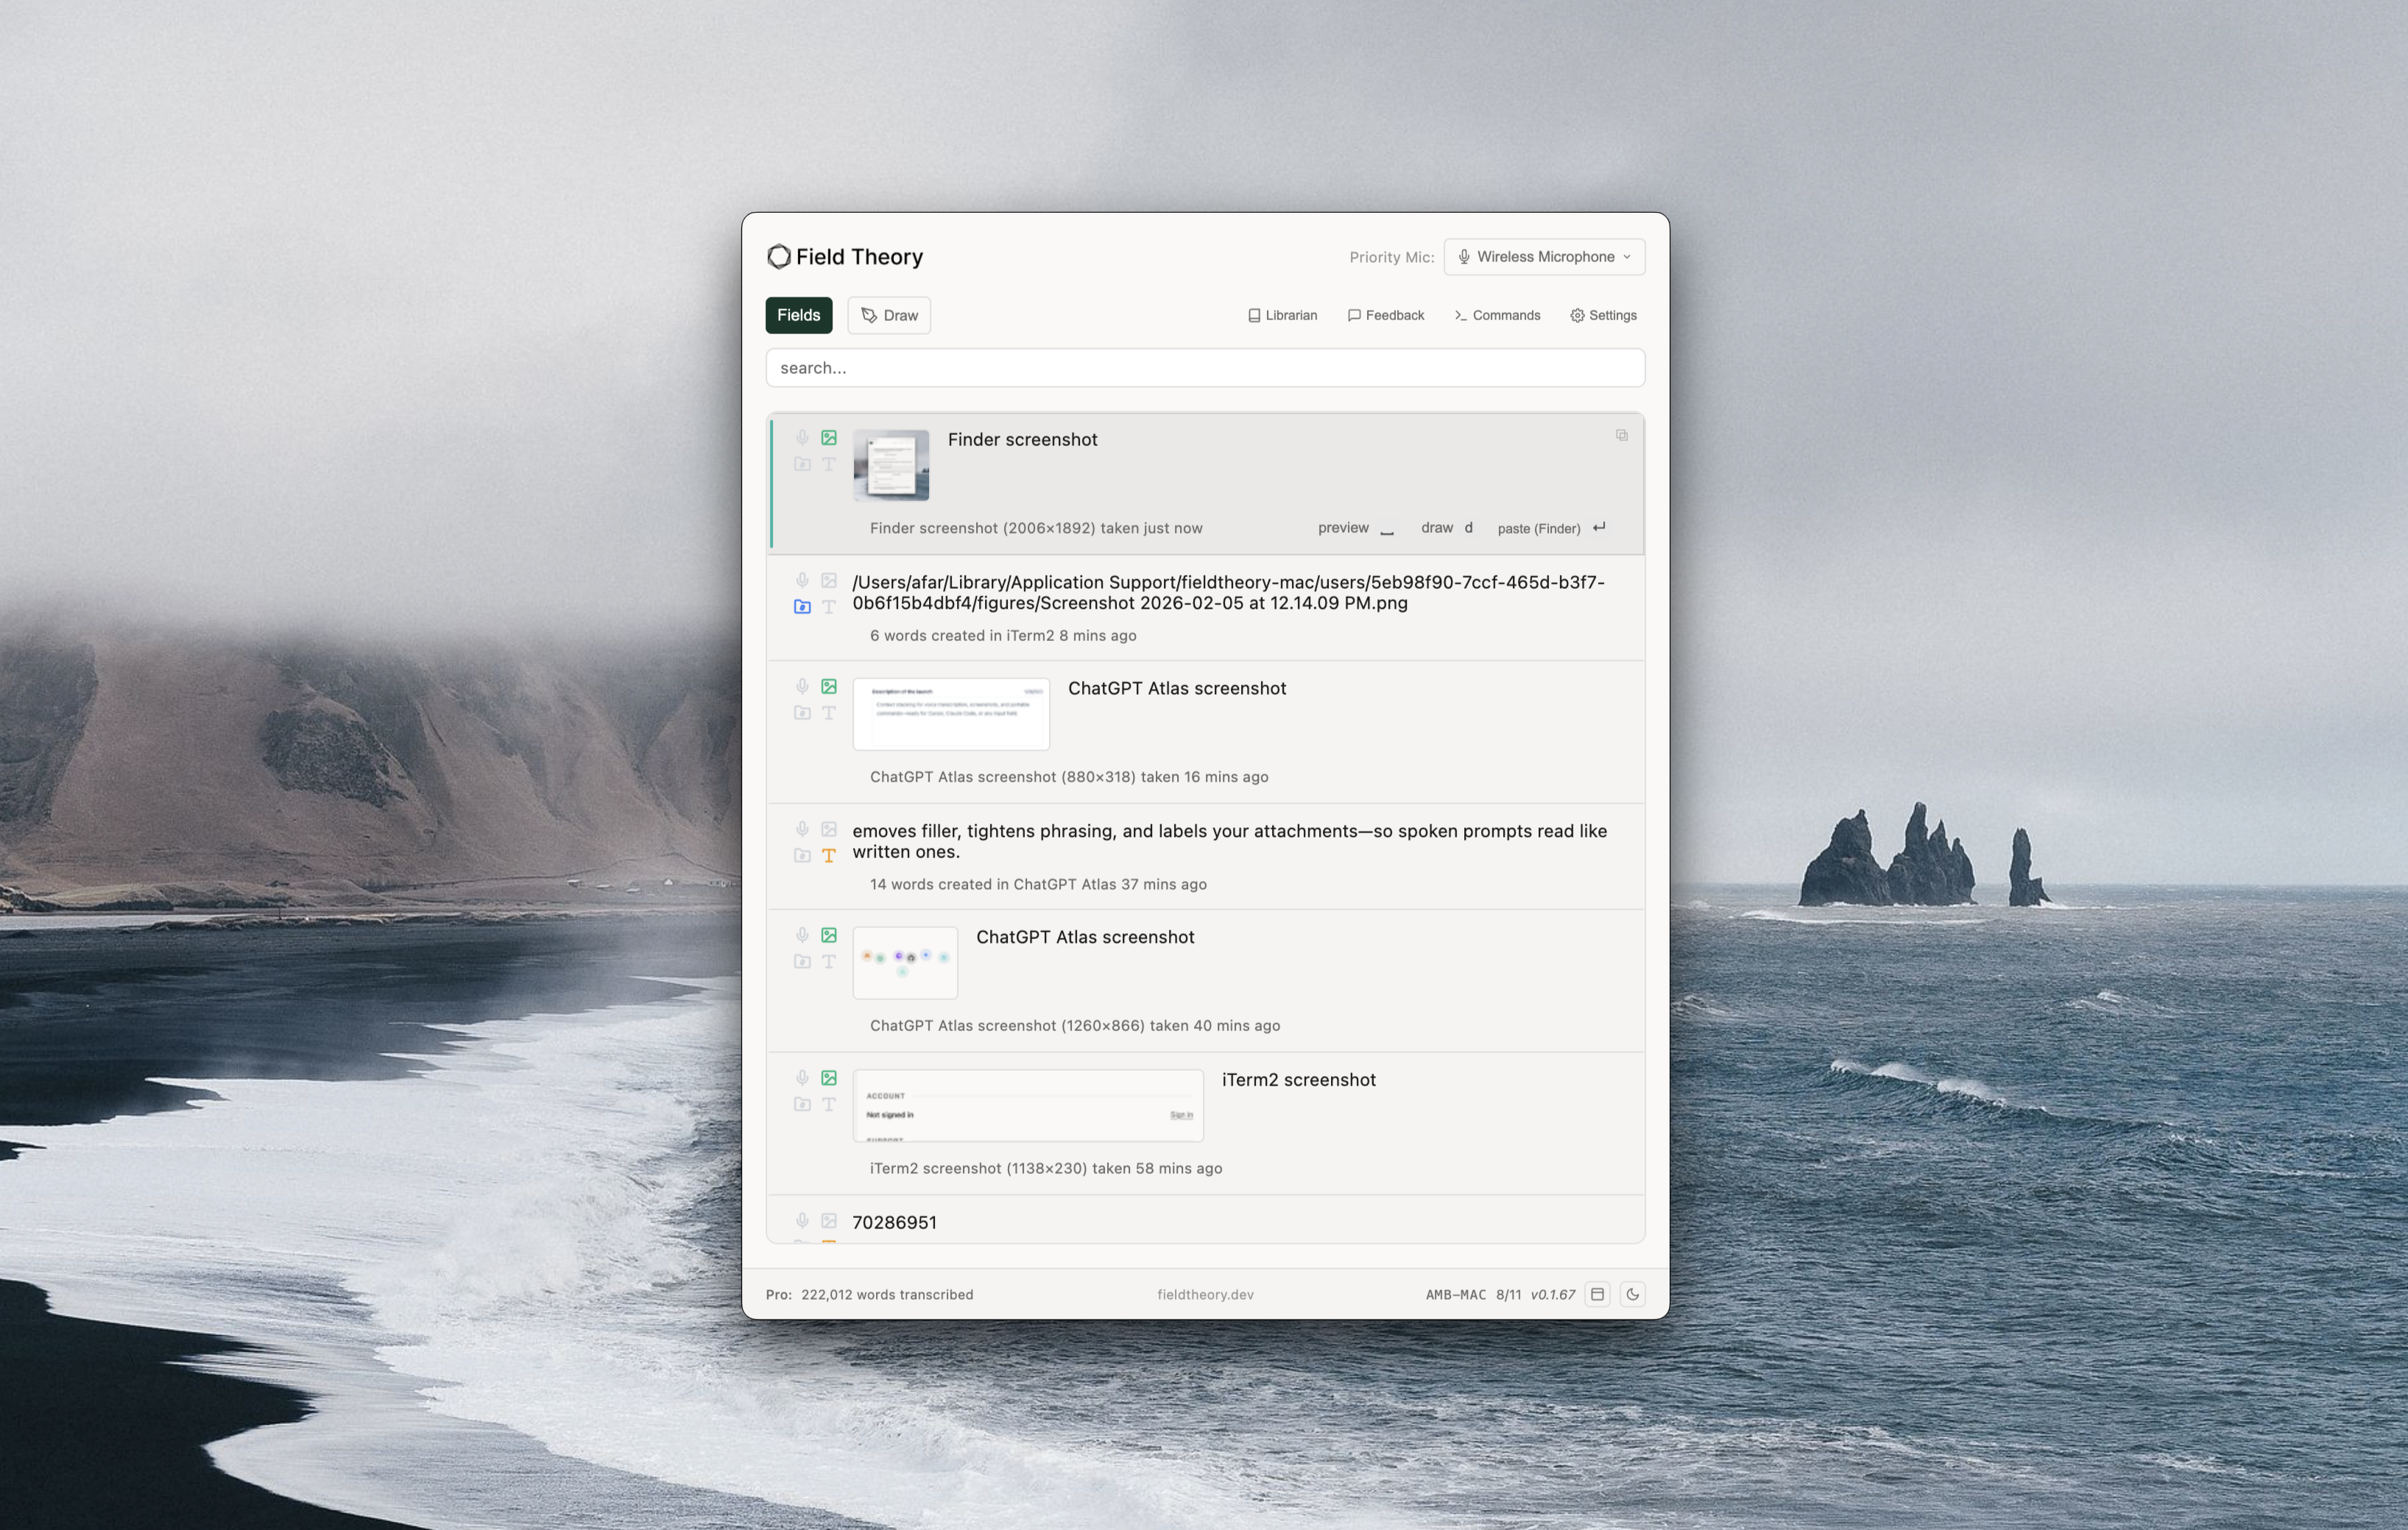
Task: Open the fieldtheory.dev link in the footer
Action: pyautogui.click(x=1205, y=1294)
